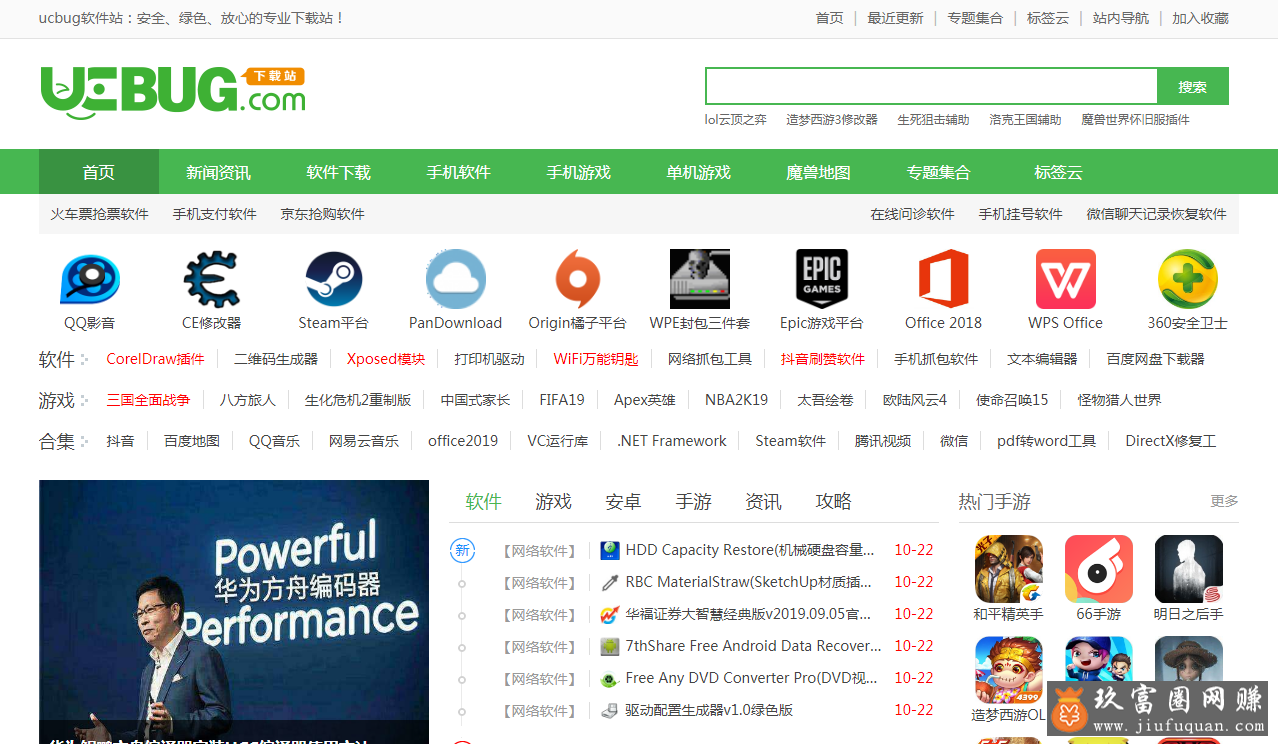Open the 360安全卫士 icon
The width and height of the screenshot is (1278, 744).
tap(1188, 279)
